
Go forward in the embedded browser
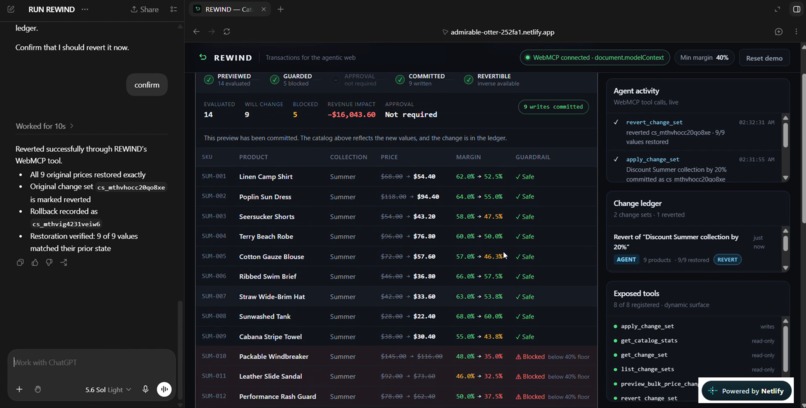(211, 32)
